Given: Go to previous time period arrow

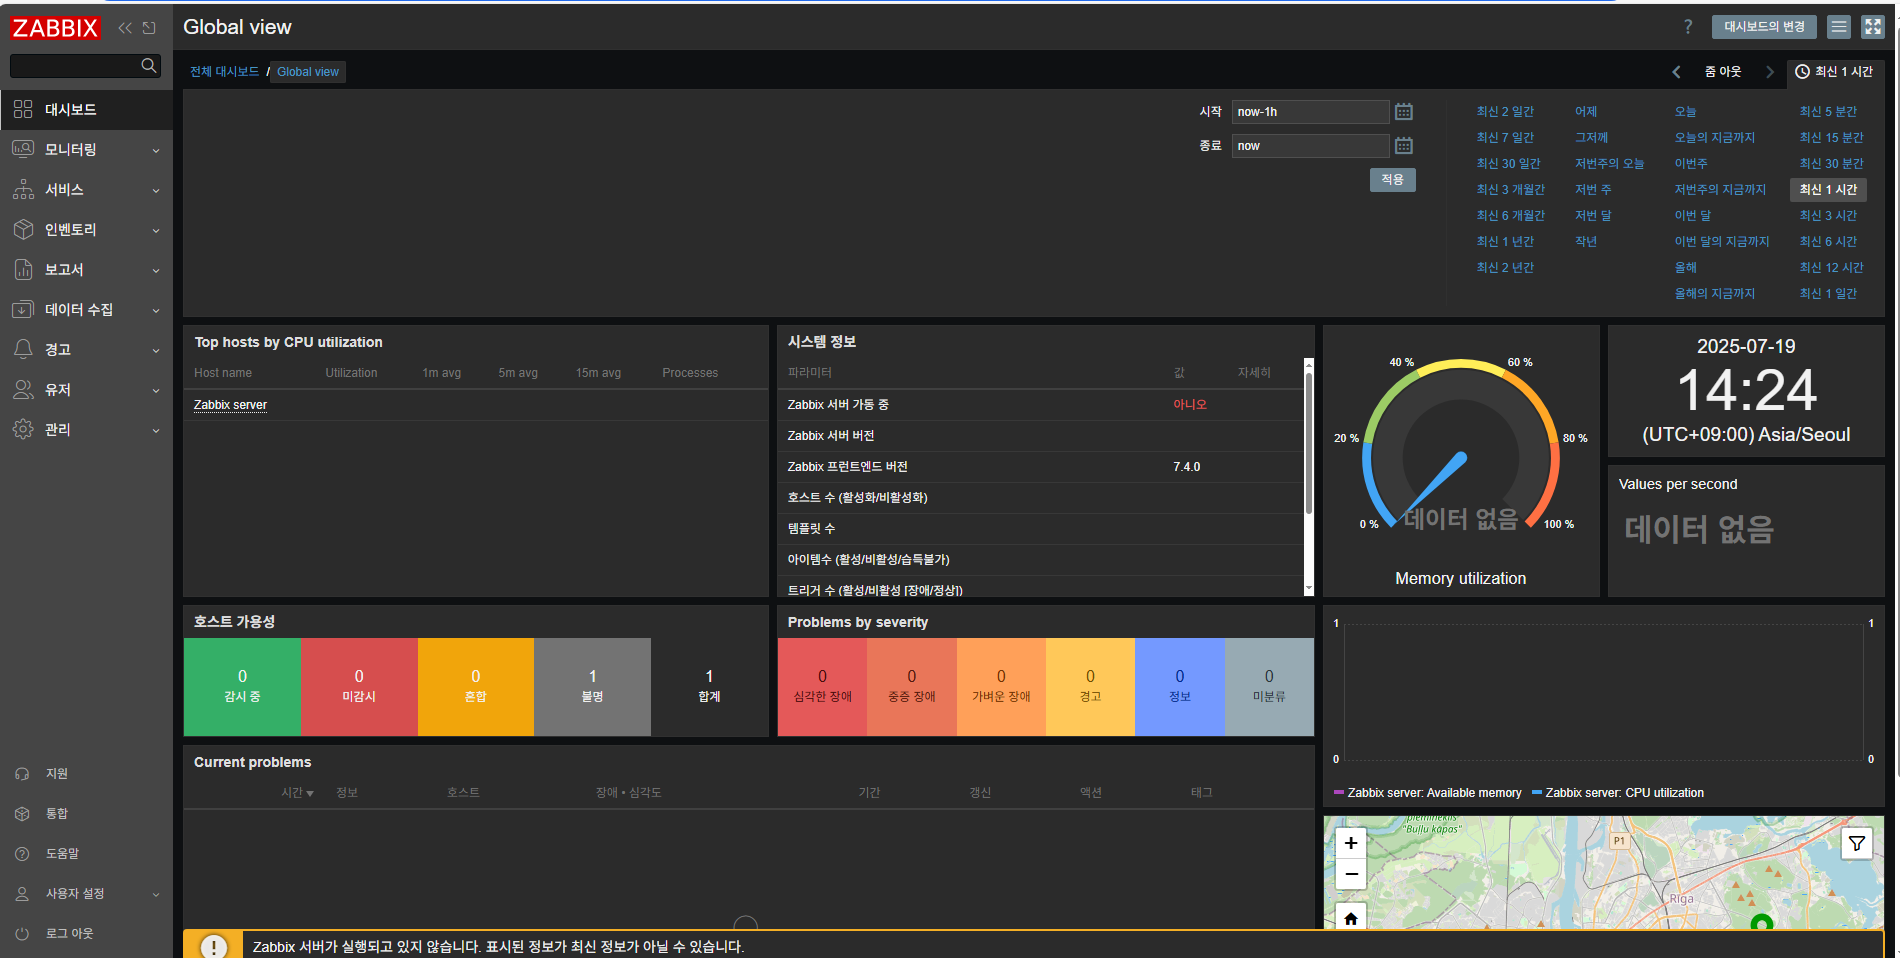Looking at the screenshot, I should (1676, 72).
